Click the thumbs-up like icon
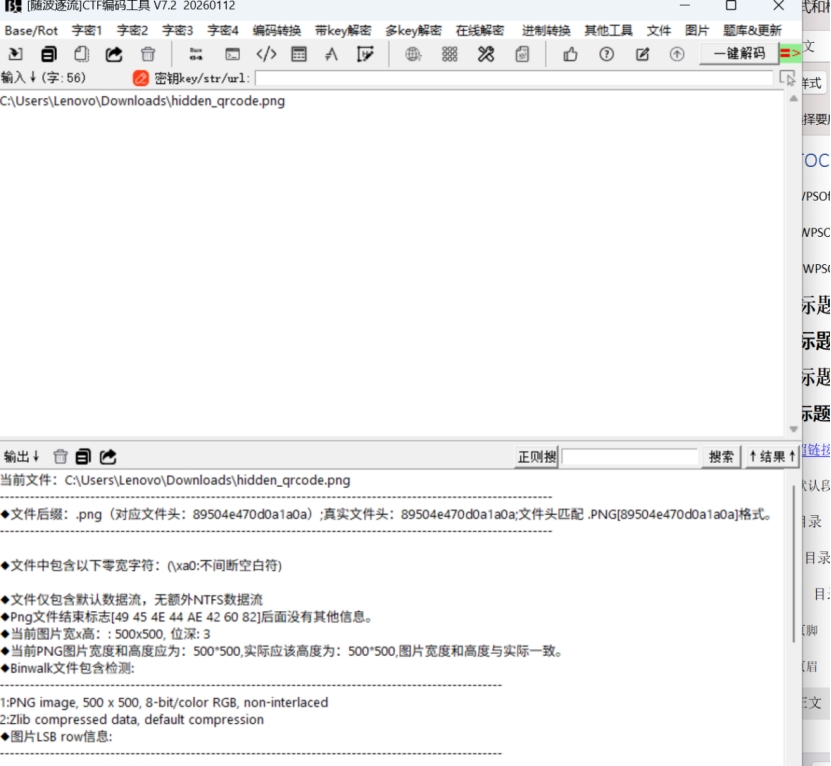Image resolution: width=831 pixels, height=766 pixels. (x=570, y=54)
